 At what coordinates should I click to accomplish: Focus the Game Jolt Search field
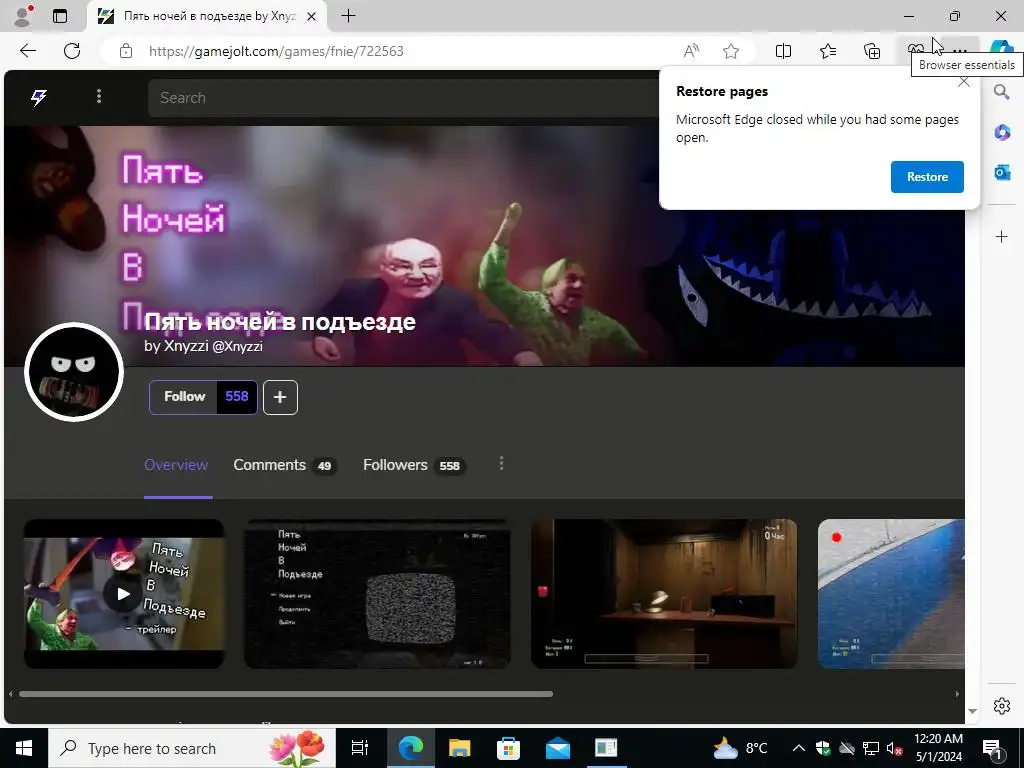pyautogui.click(x=404, y=98)
